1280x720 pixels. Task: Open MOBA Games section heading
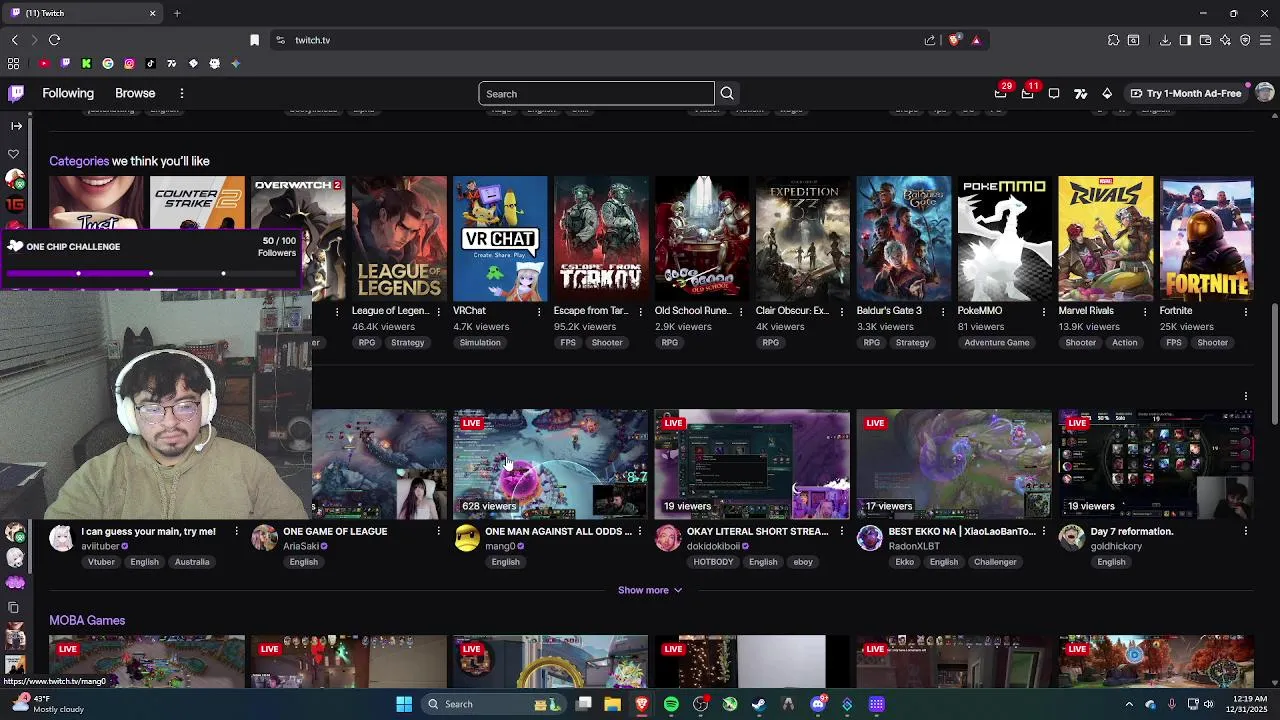pyautogui.click(x=87, y=621)
